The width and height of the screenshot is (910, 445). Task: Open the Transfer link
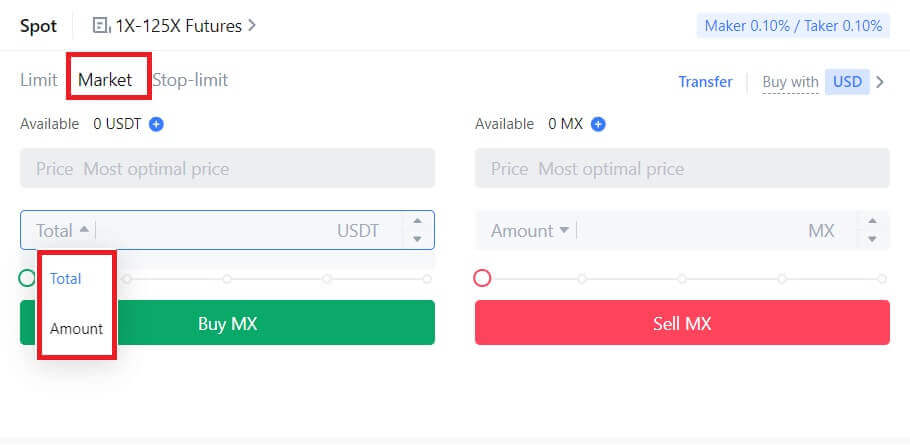(705, 82)
